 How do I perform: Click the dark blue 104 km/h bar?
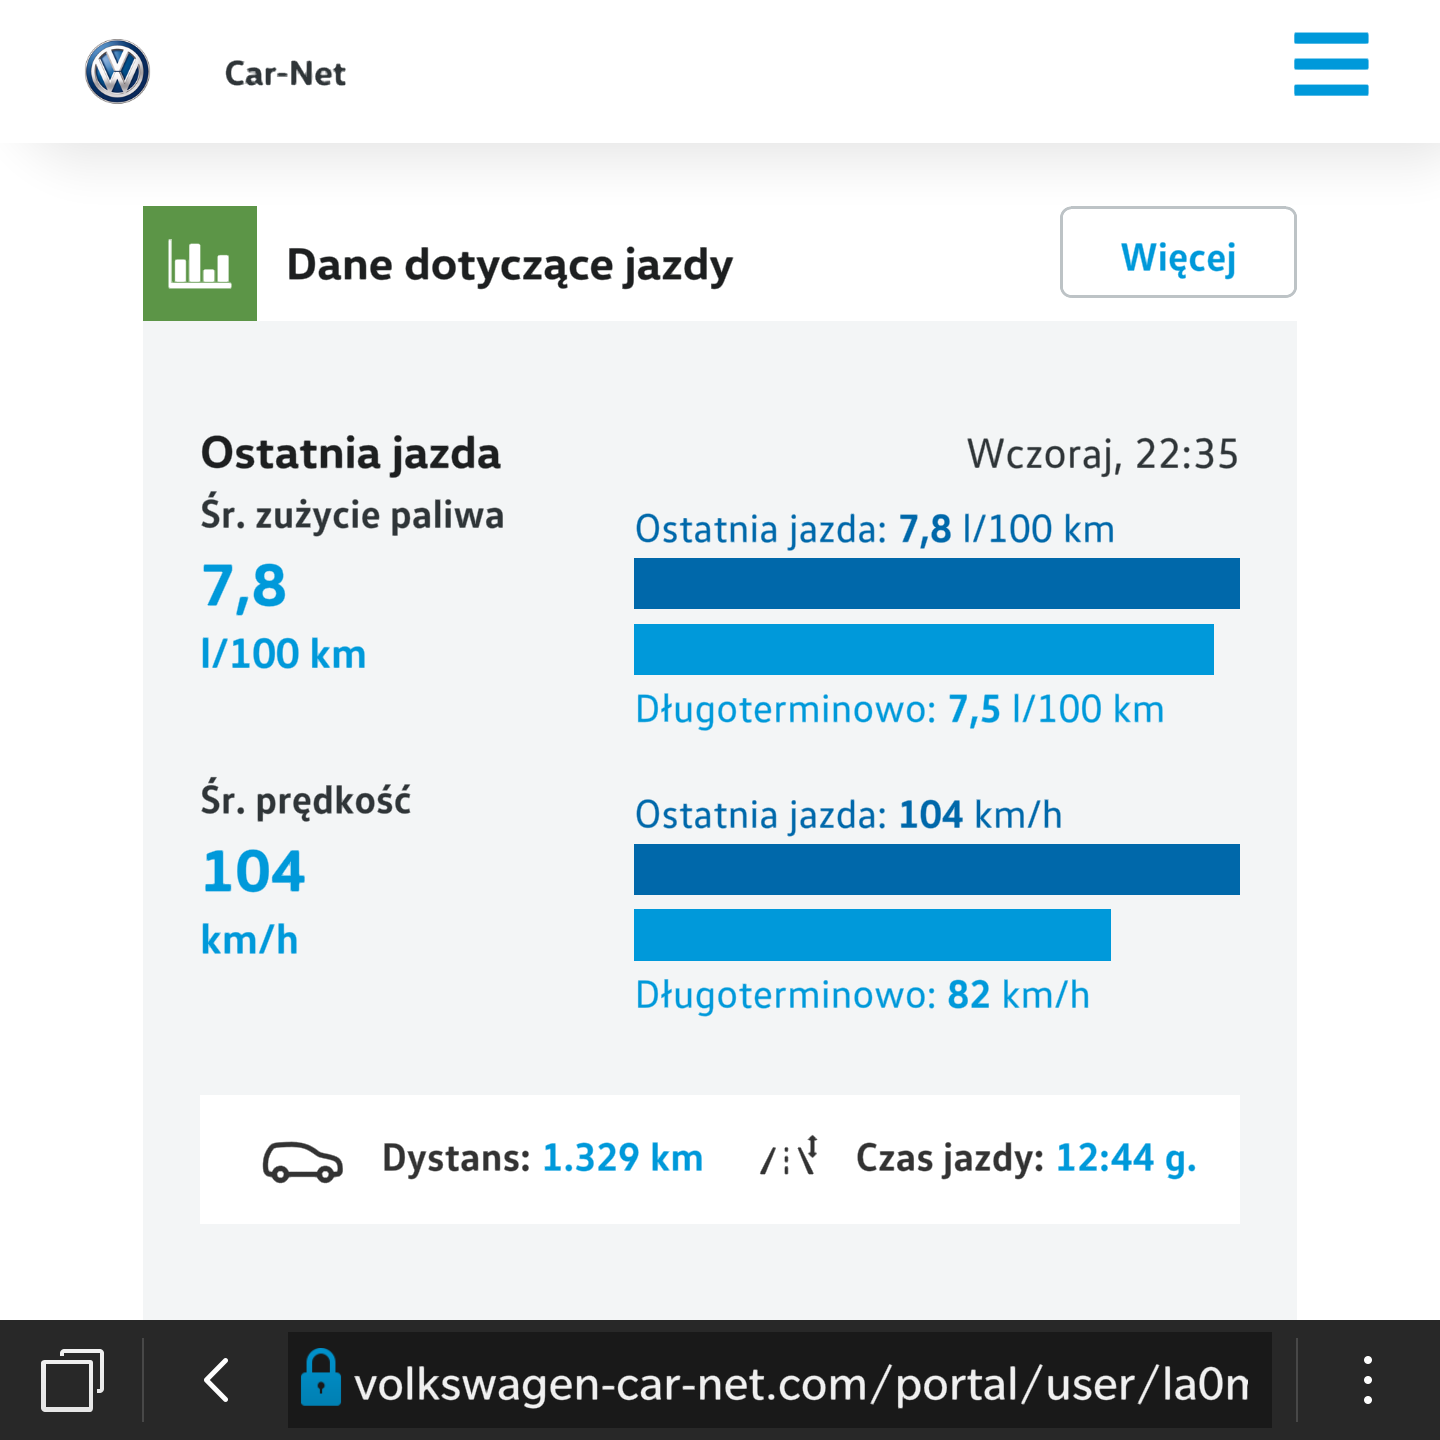[x=936, y=869]
